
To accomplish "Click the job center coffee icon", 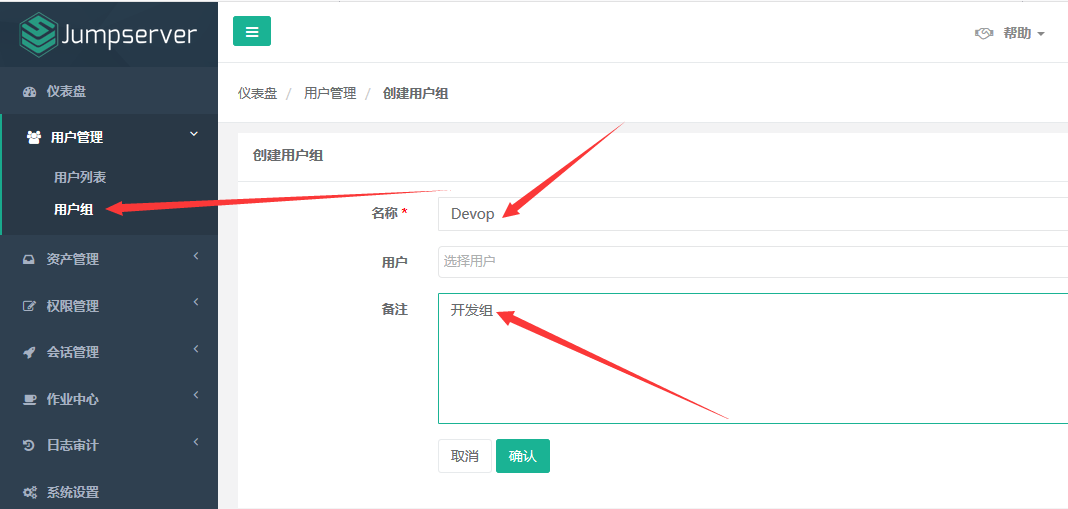I will 29,399.
